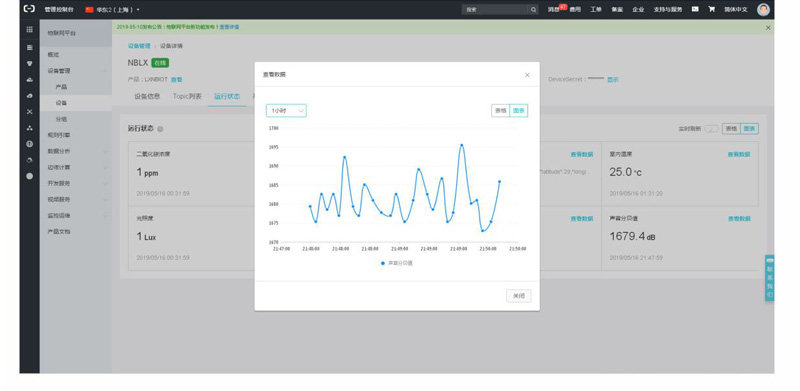Close the 查看数据 dialog with X

coord(527,75)
